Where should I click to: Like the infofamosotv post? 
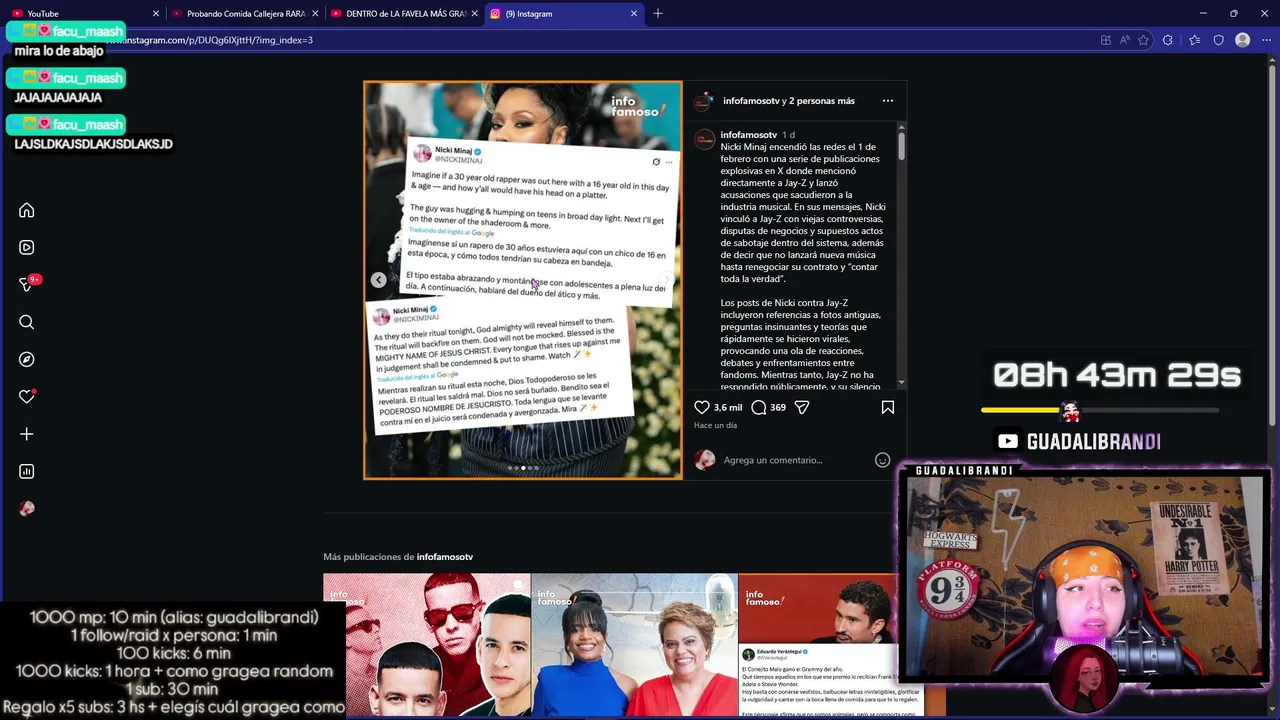(x=702, y=407)
